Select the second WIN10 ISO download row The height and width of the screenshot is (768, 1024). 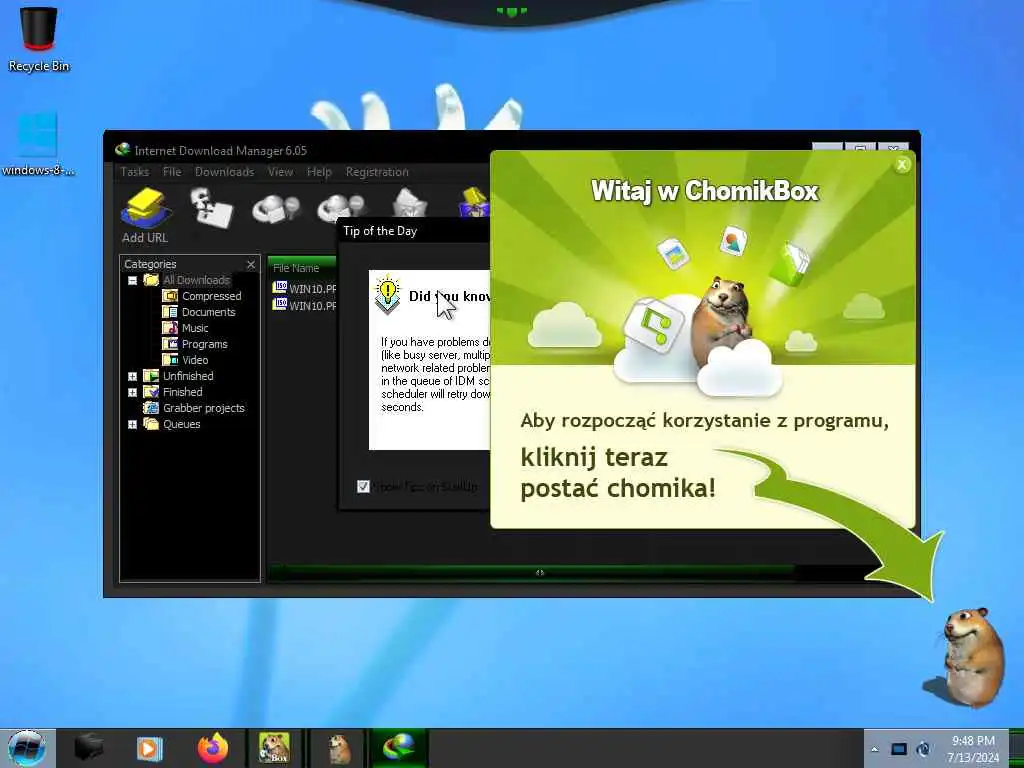tap(304, 305)
